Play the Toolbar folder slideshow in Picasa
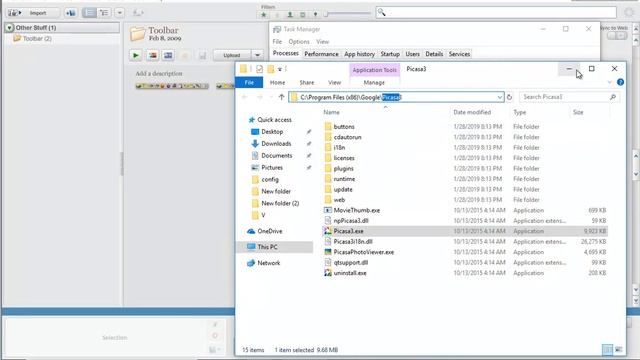Image resolution: width=640 pixels, height=360 pixels. click(x=136, y=56)
